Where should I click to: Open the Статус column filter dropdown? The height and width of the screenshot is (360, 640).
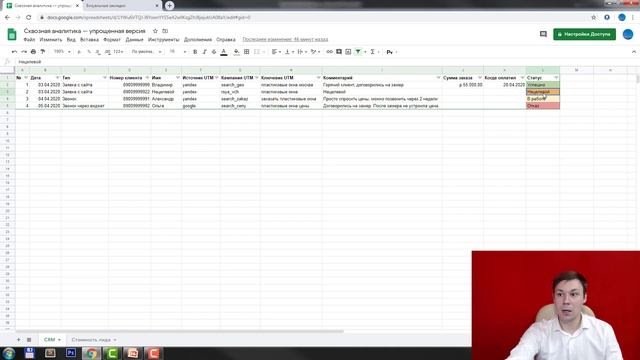coord(556,78)
